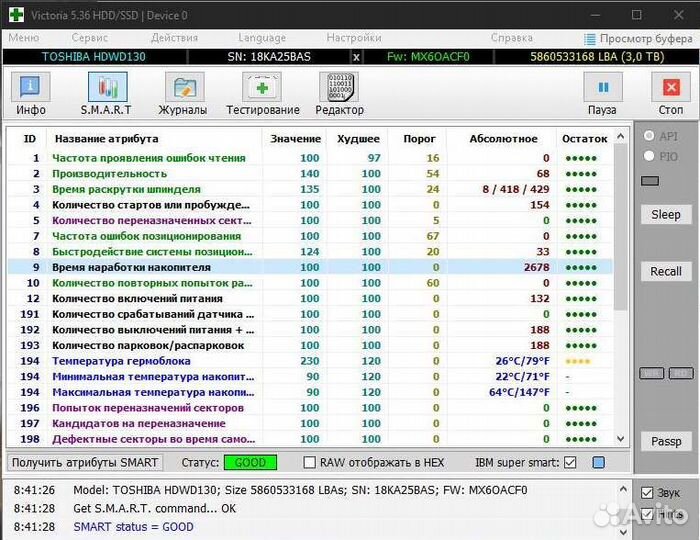Viewport: 700px width, 540px height.
Task: Click log line Get S.M.A.R.T. command... OK
Action: point(154,508)
